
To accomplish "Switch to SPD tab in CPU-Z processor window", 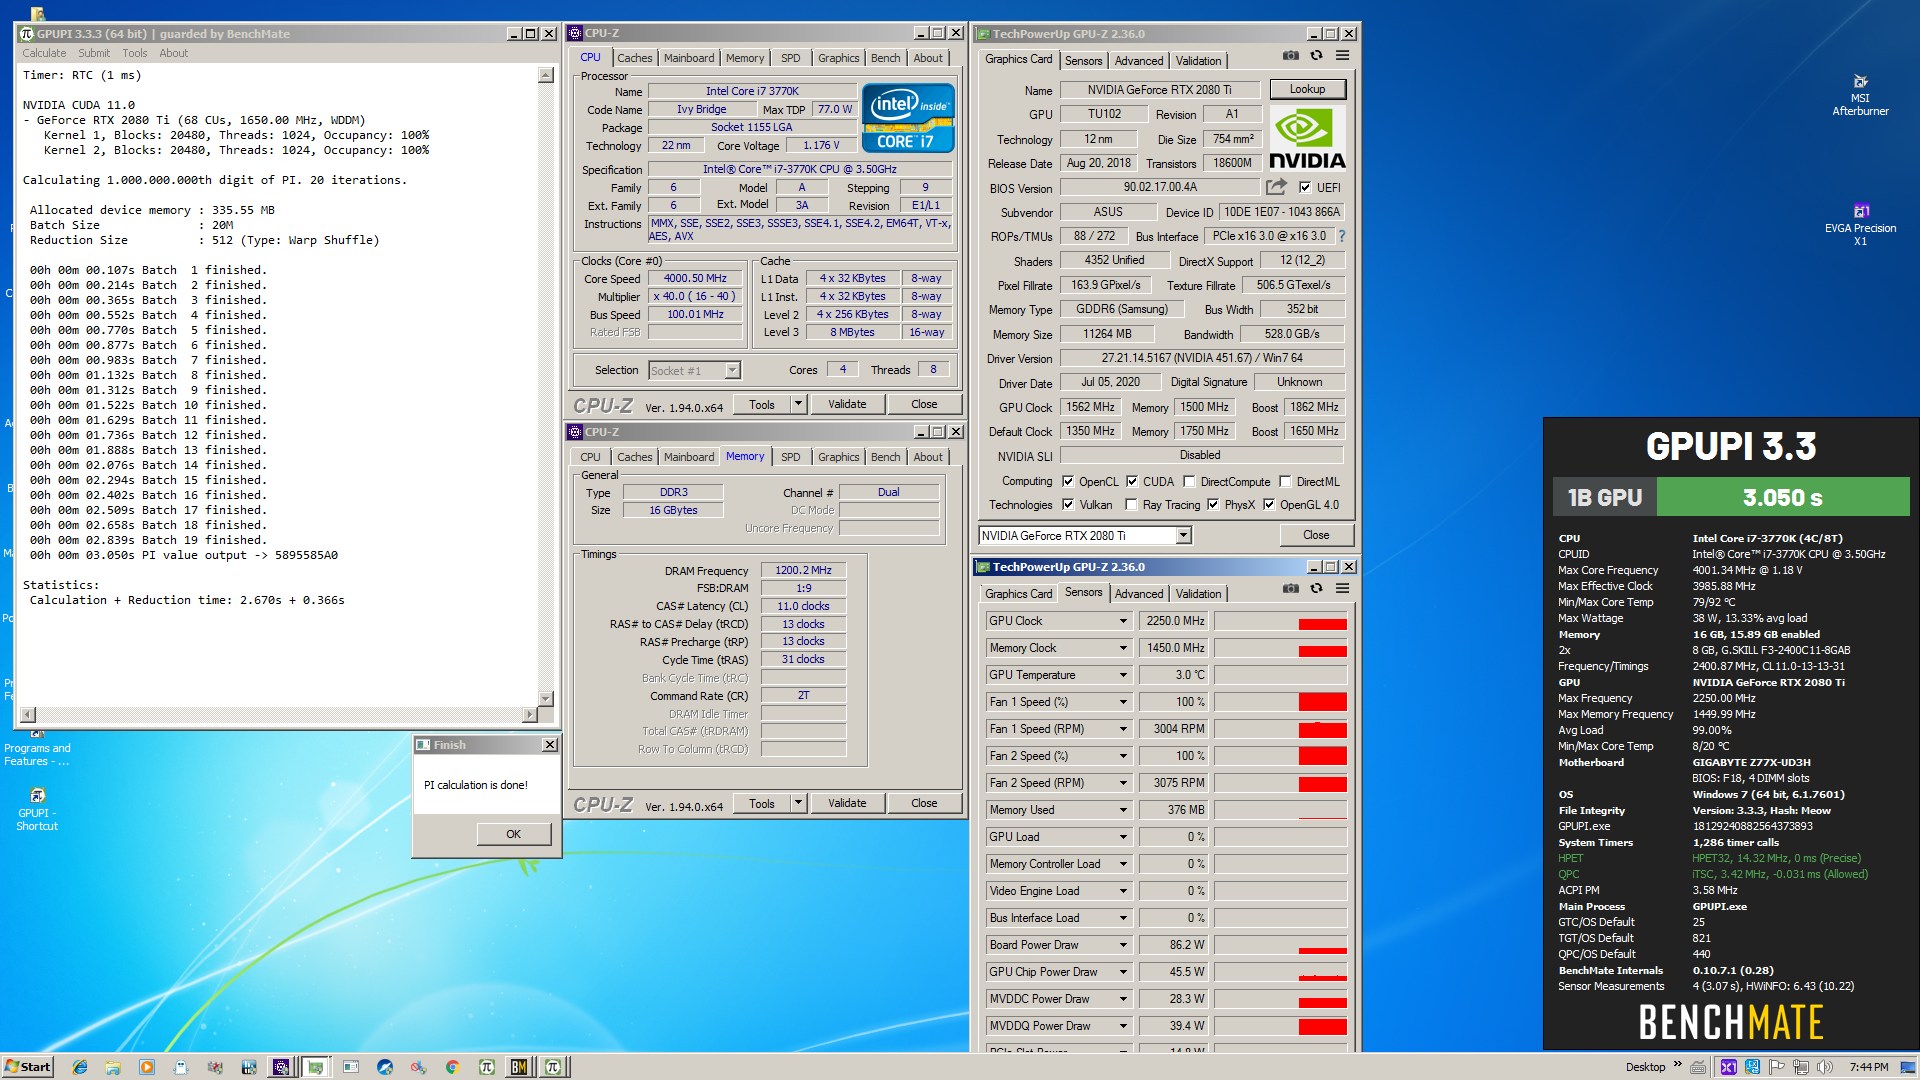I will (790, 58).
